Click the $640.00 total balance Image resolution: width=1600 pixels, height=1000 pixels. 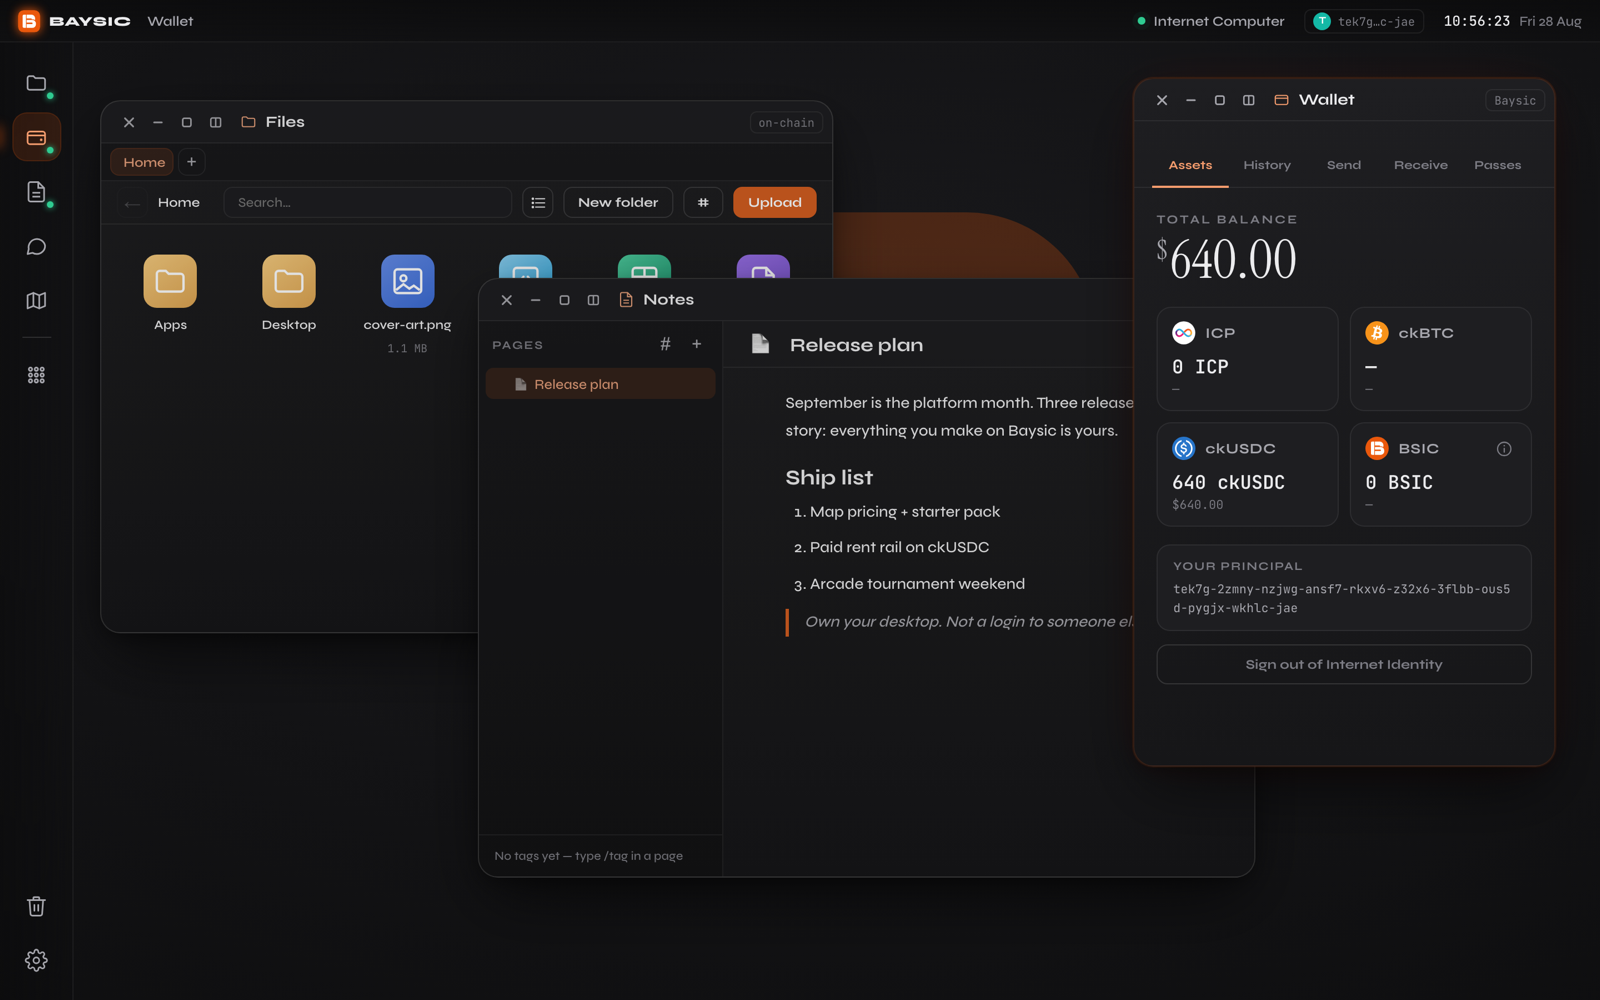1226,259
